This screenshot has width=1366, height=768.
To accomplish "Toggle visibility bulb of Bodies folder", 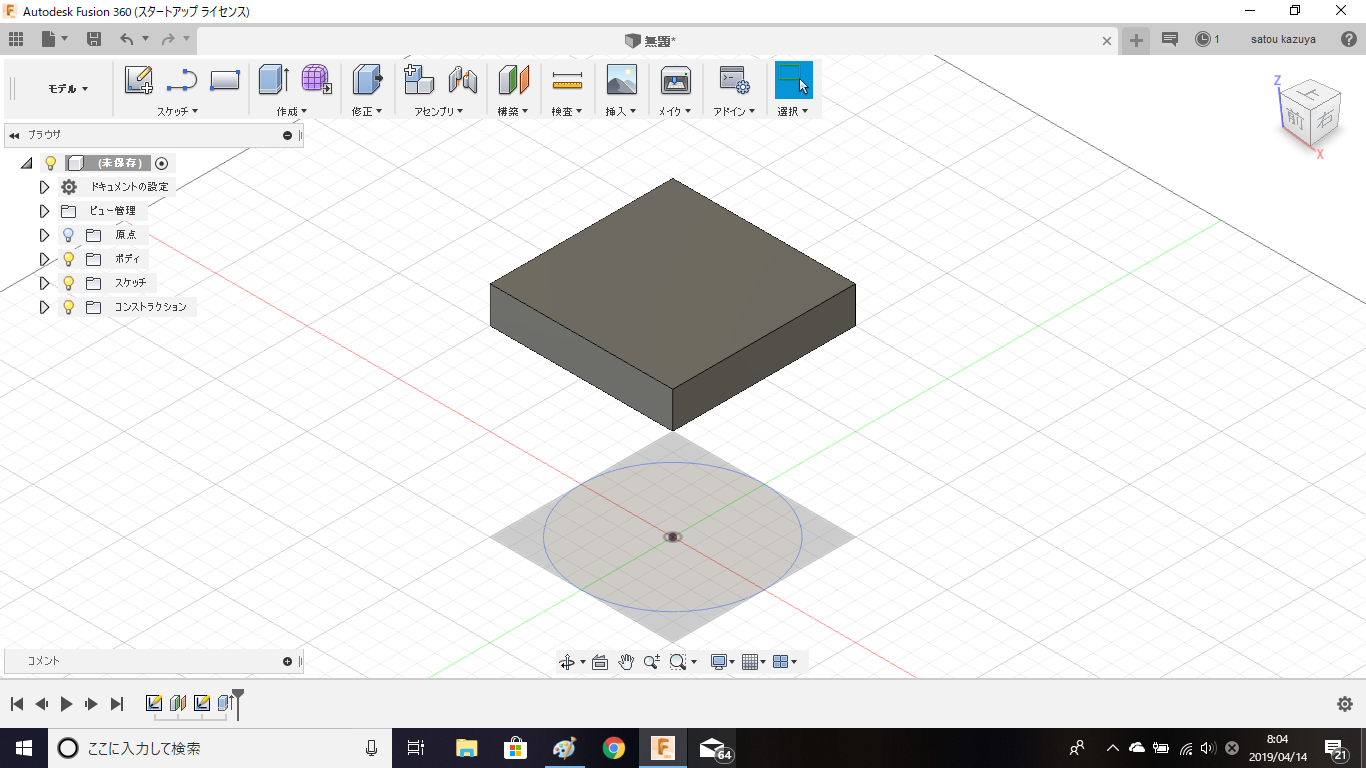I will [68, 259].
